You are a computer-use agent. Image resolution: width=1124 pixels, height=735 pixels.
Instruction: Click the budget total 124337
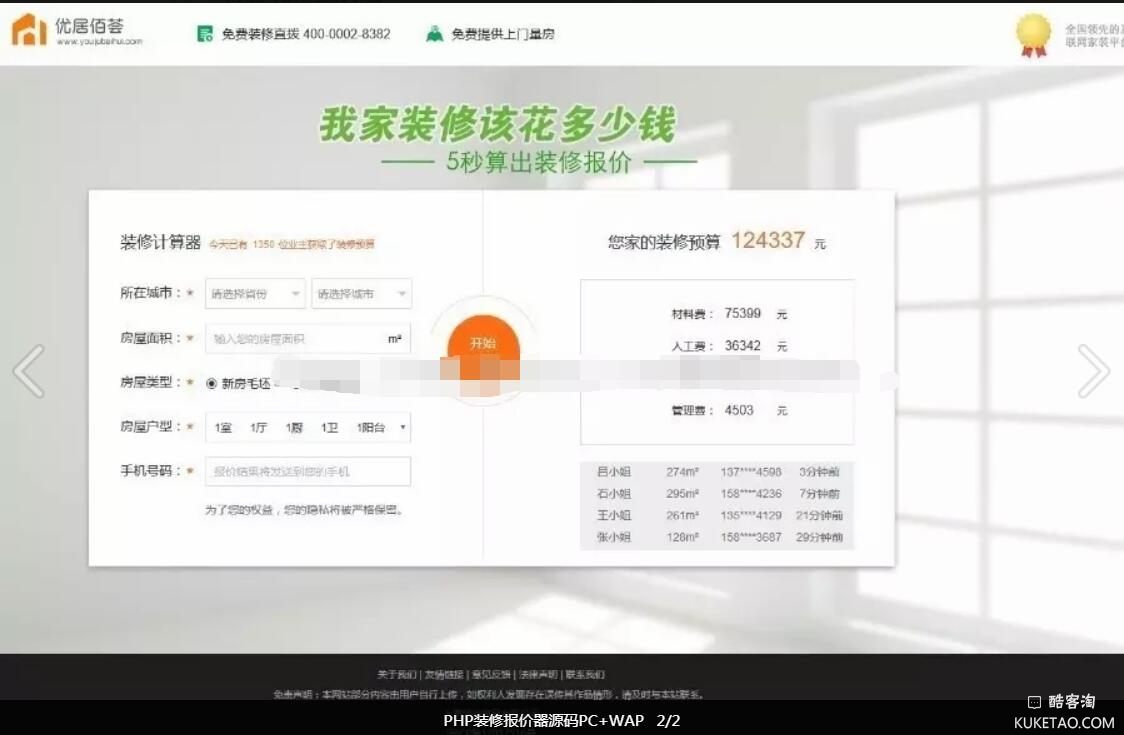pyautogui.click(x=768, y=240)
